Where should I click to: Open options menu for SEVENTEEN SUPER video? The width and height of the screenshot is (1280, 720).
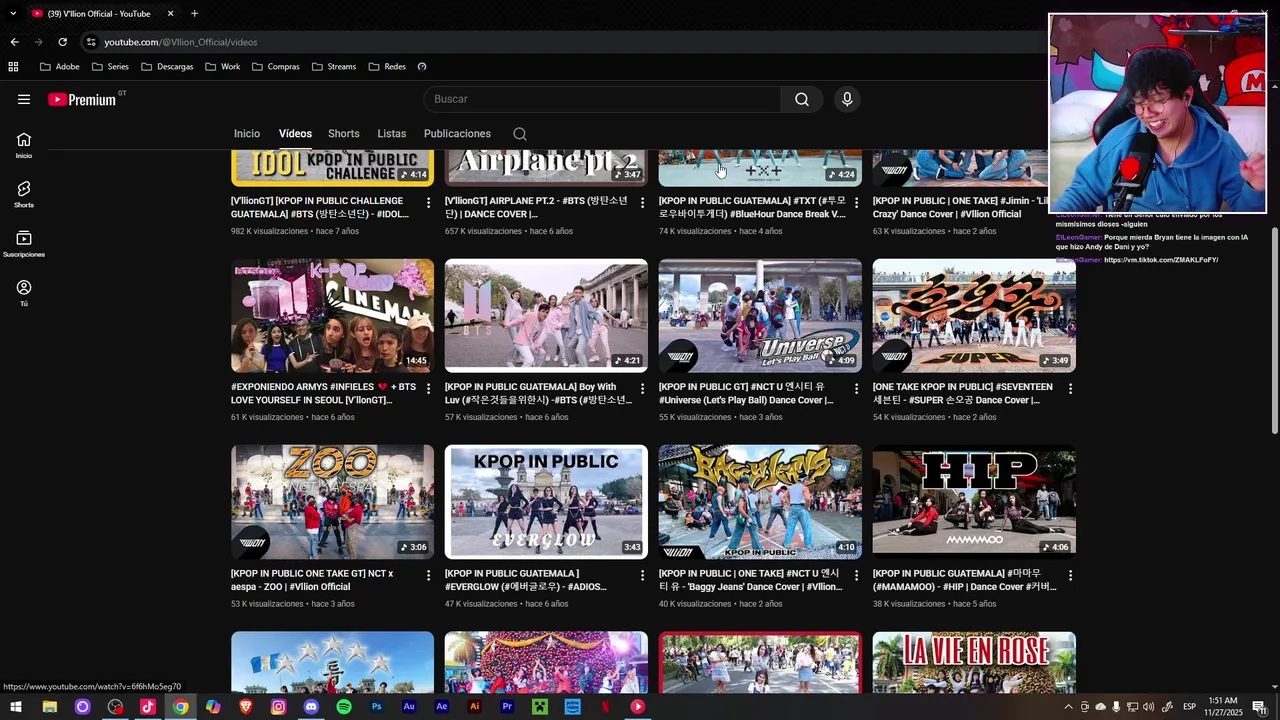[x=1070, y=388]
